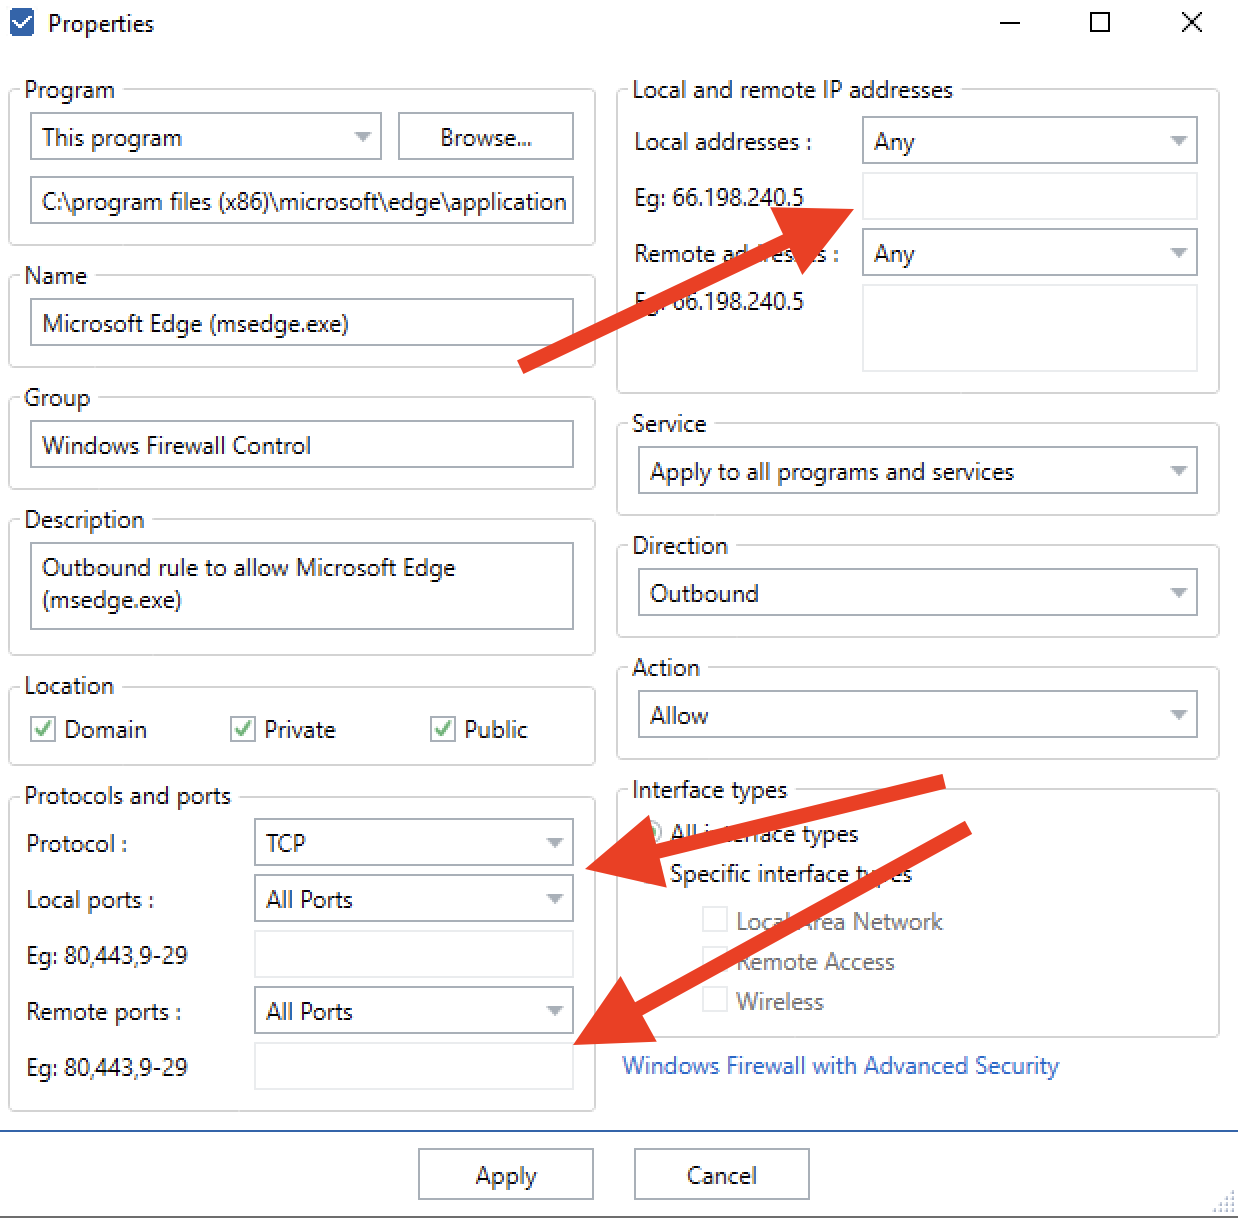Viewport: 1238px width, 1218px height.
Task: Click the Browse... button
Action: (x=486, y=137)
